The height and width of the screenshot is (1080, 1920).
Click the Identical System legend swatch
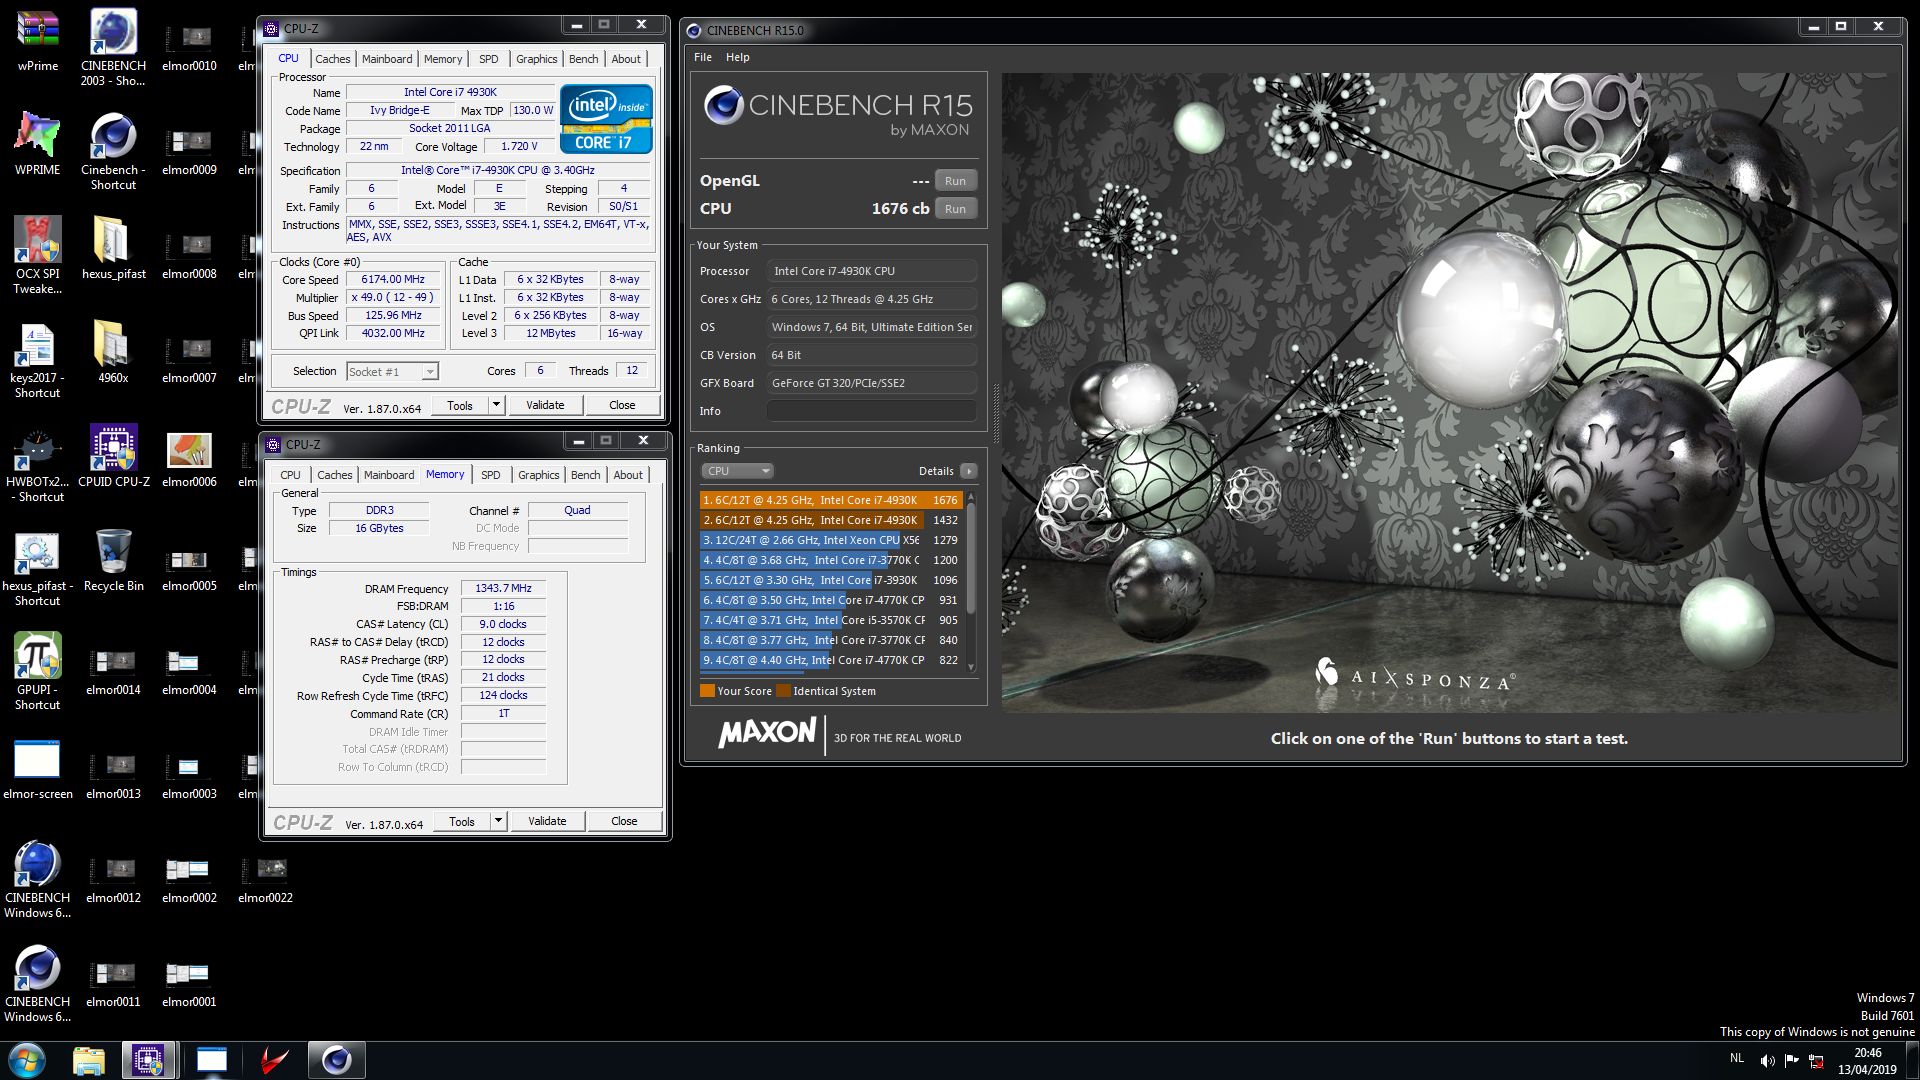tap(783, 691)
